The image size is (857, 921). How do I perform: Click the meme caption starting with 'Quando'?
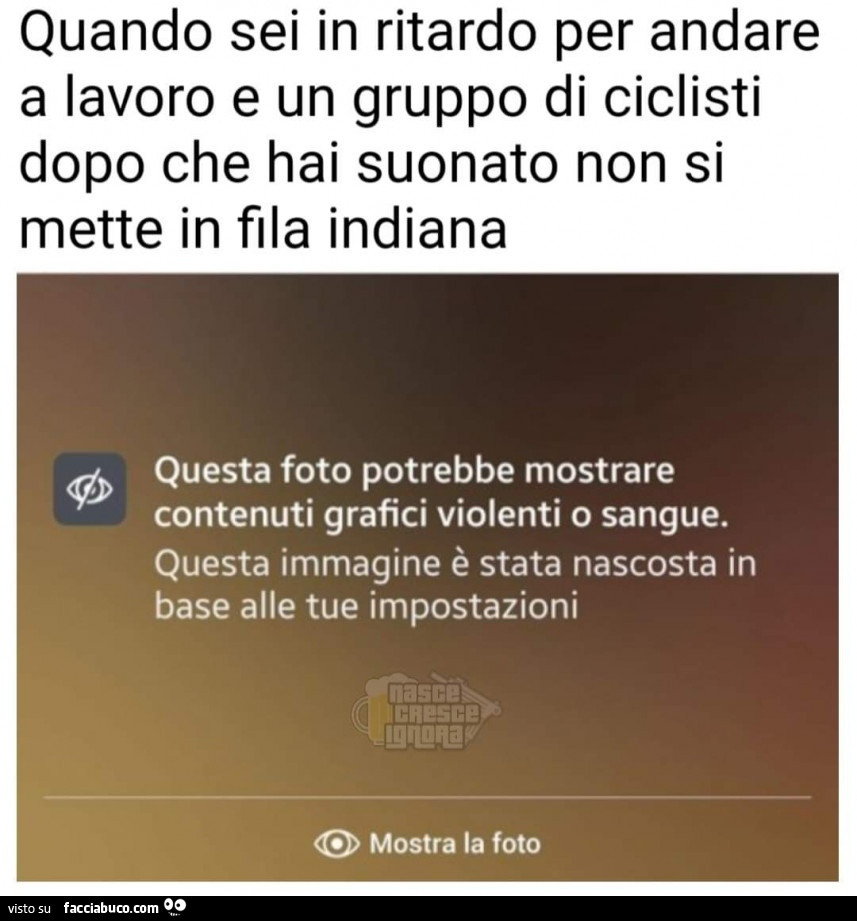coord(419,131)
